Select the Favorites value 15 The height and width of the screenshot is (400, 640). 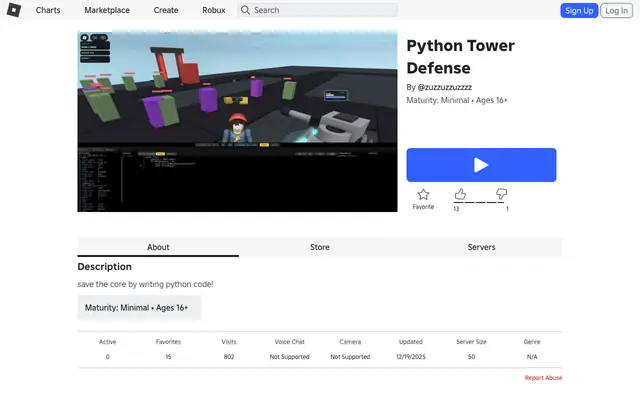[168, 357]
